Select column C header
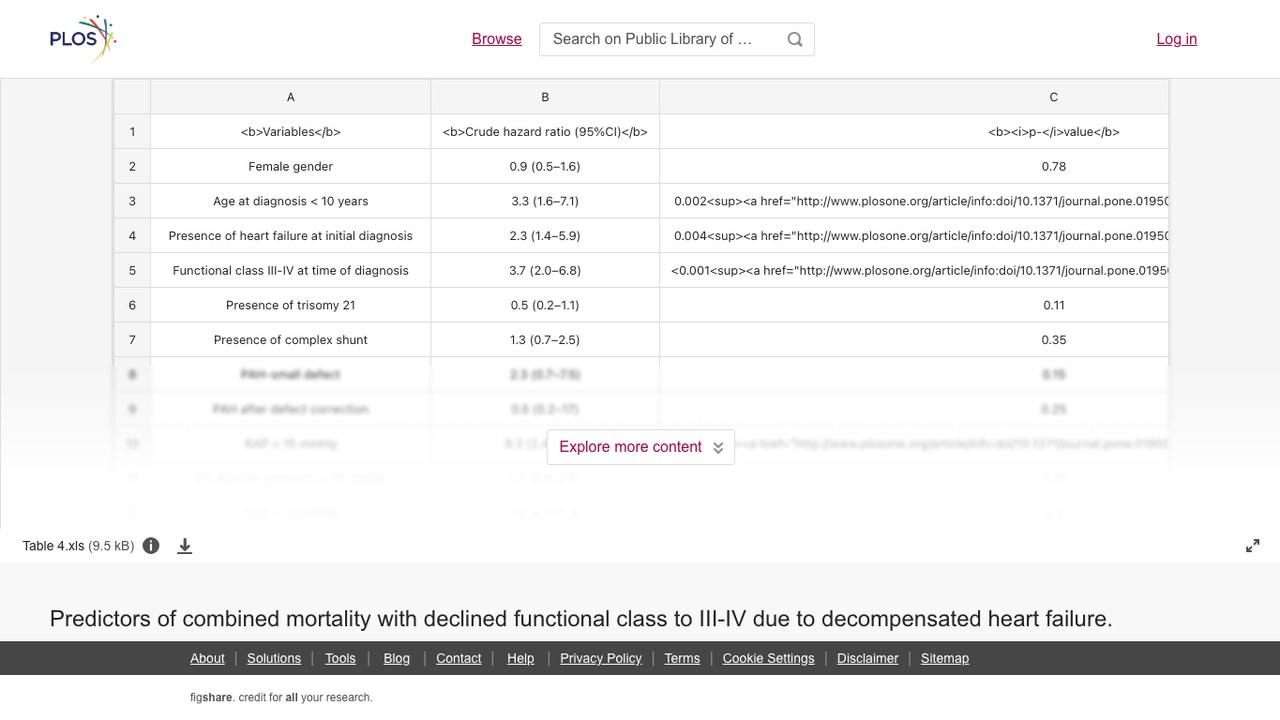The height and width of the screenshot is (720, 1280). (914, 97)
